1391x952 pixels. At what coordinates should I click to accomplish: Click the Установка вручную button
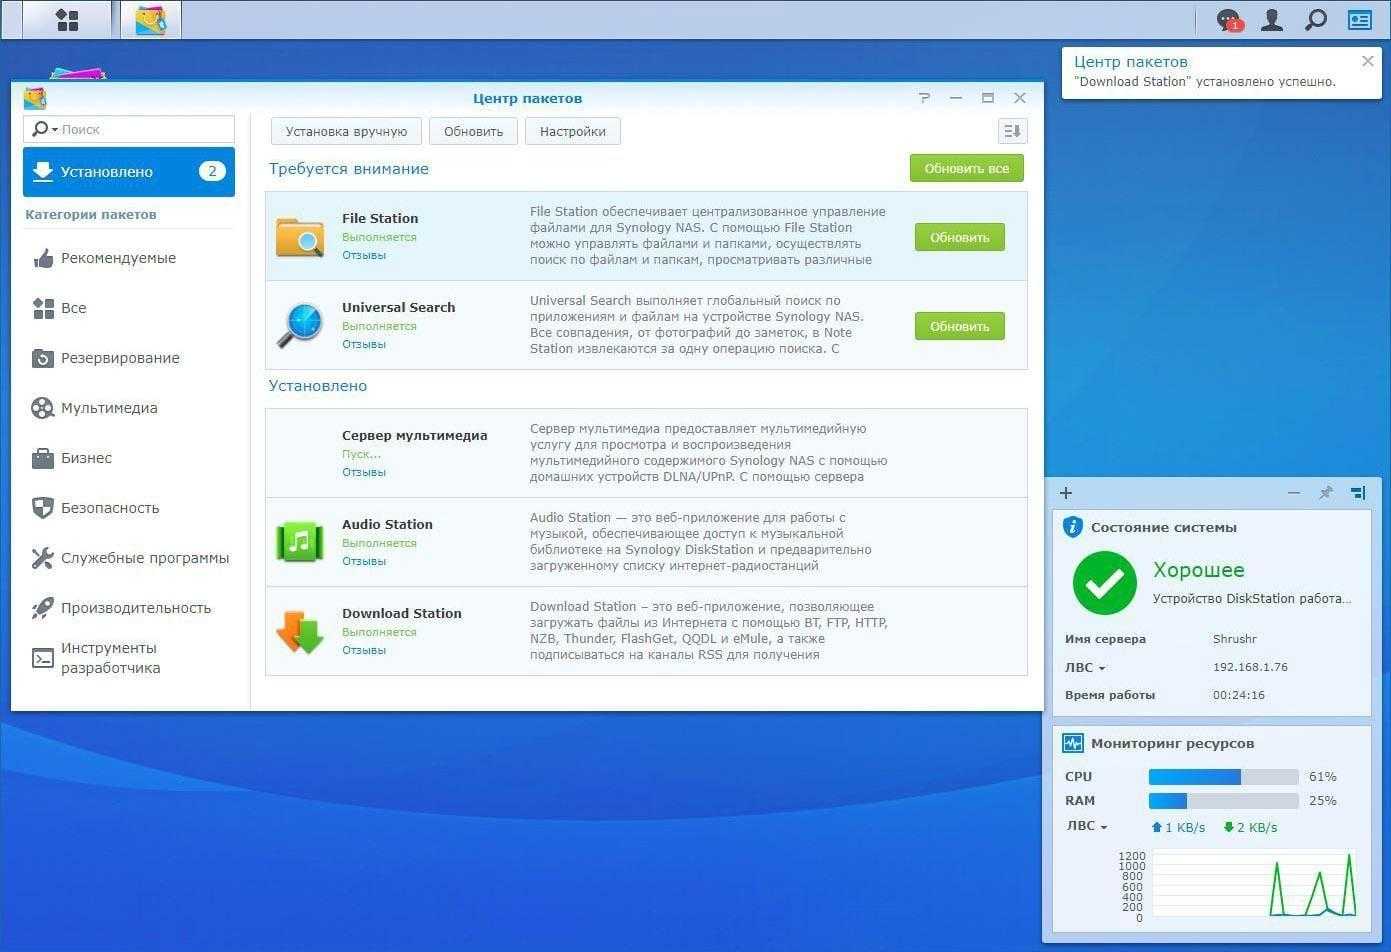click(x=346, y=131)
